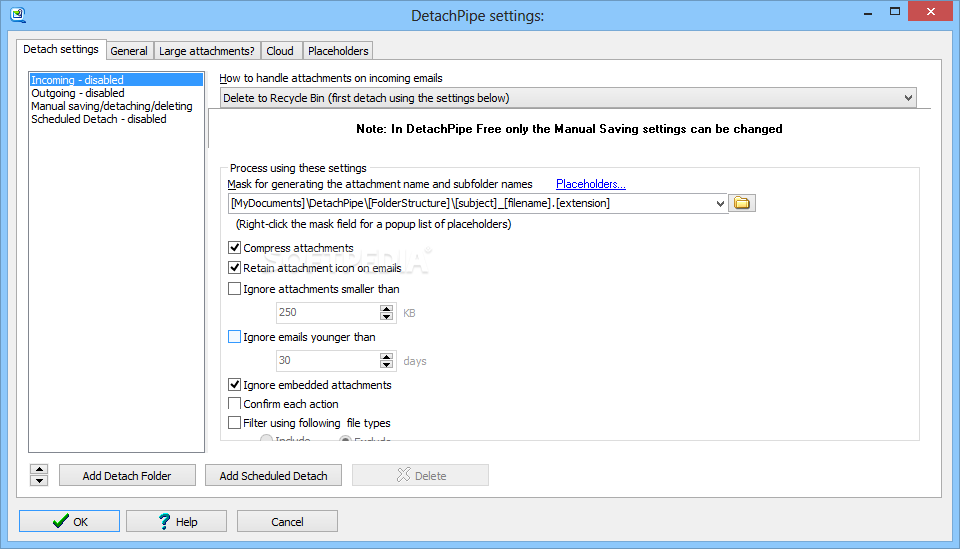Open Help with the question mark button
This screenshot has height=549, width=960.
(176, 521)
